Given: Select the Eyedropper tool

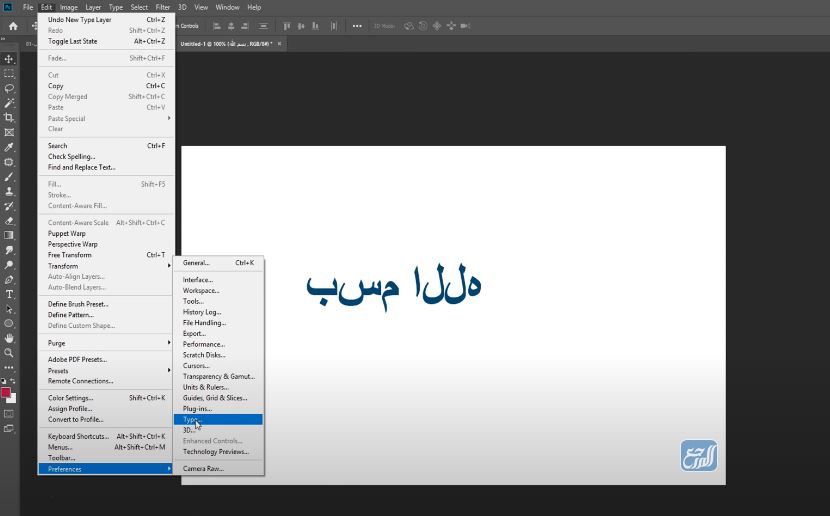Looking at the screenshot, I should coord(9,147).
